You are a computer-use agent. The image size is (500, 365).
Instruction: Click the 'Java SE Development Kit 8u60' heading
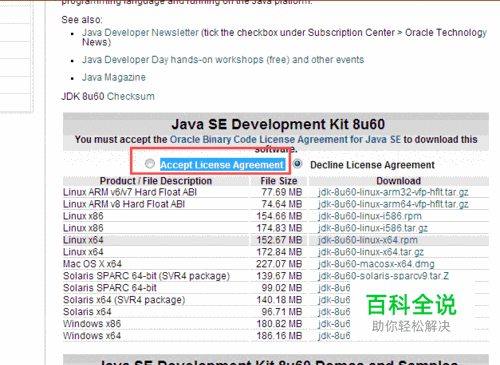pos(278,124)
